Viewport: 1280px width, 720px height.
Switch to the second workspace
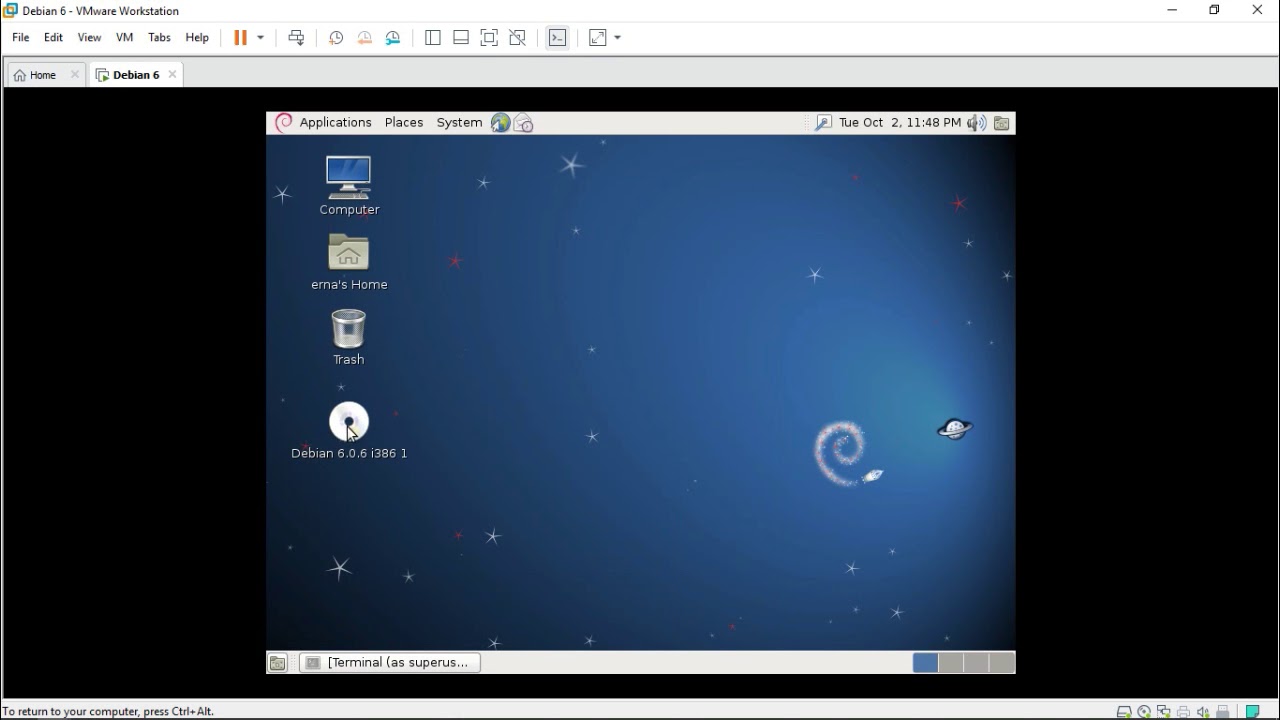pos(951,663)
